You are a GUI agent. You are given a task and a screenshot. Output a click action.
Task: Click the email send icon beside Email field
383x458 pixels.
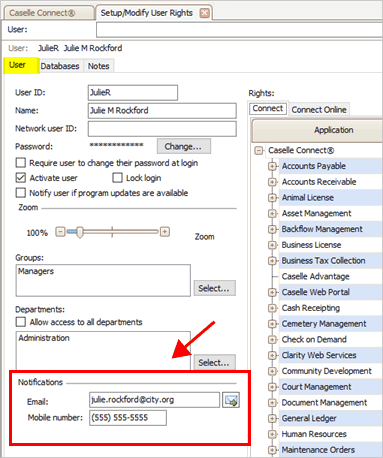click(231, 400)
